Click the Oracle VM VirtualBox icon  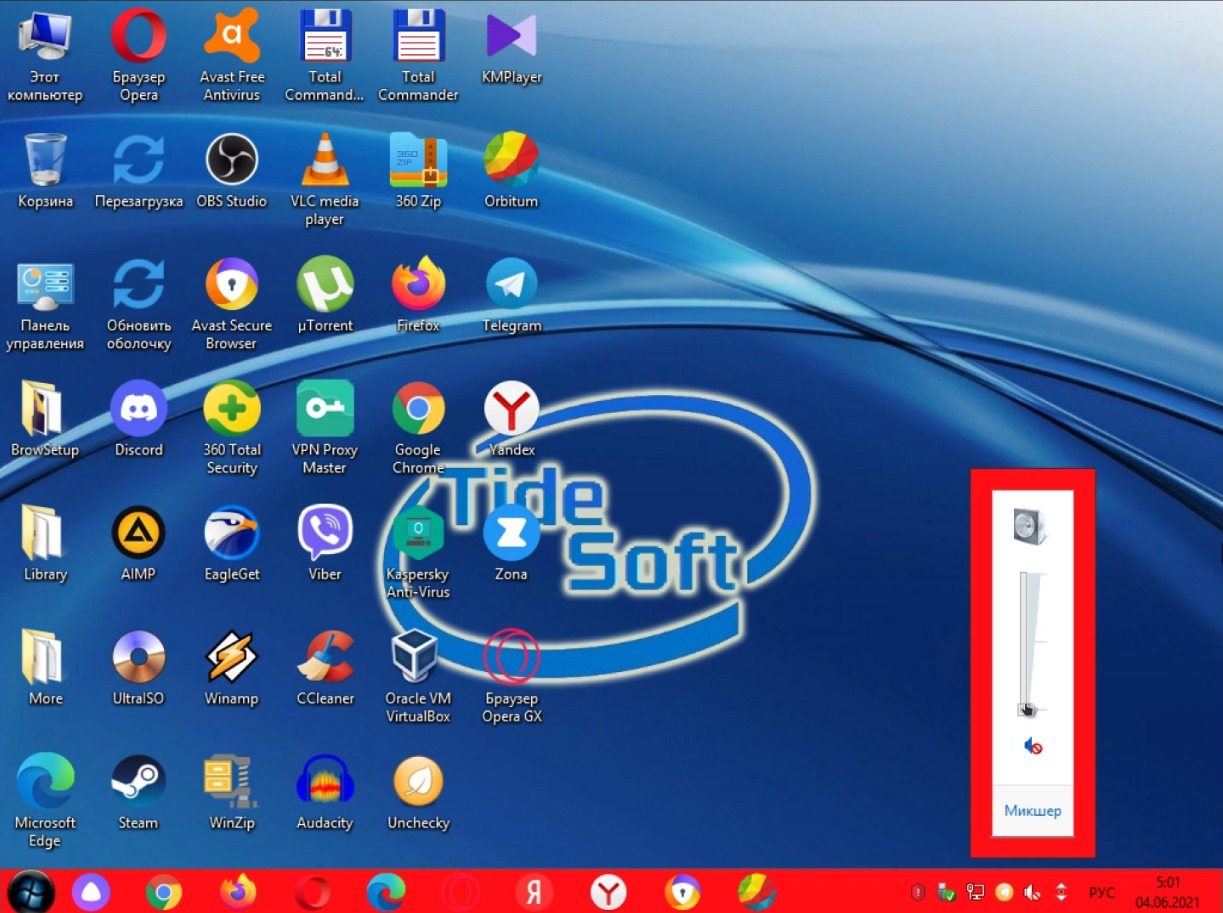418,658
